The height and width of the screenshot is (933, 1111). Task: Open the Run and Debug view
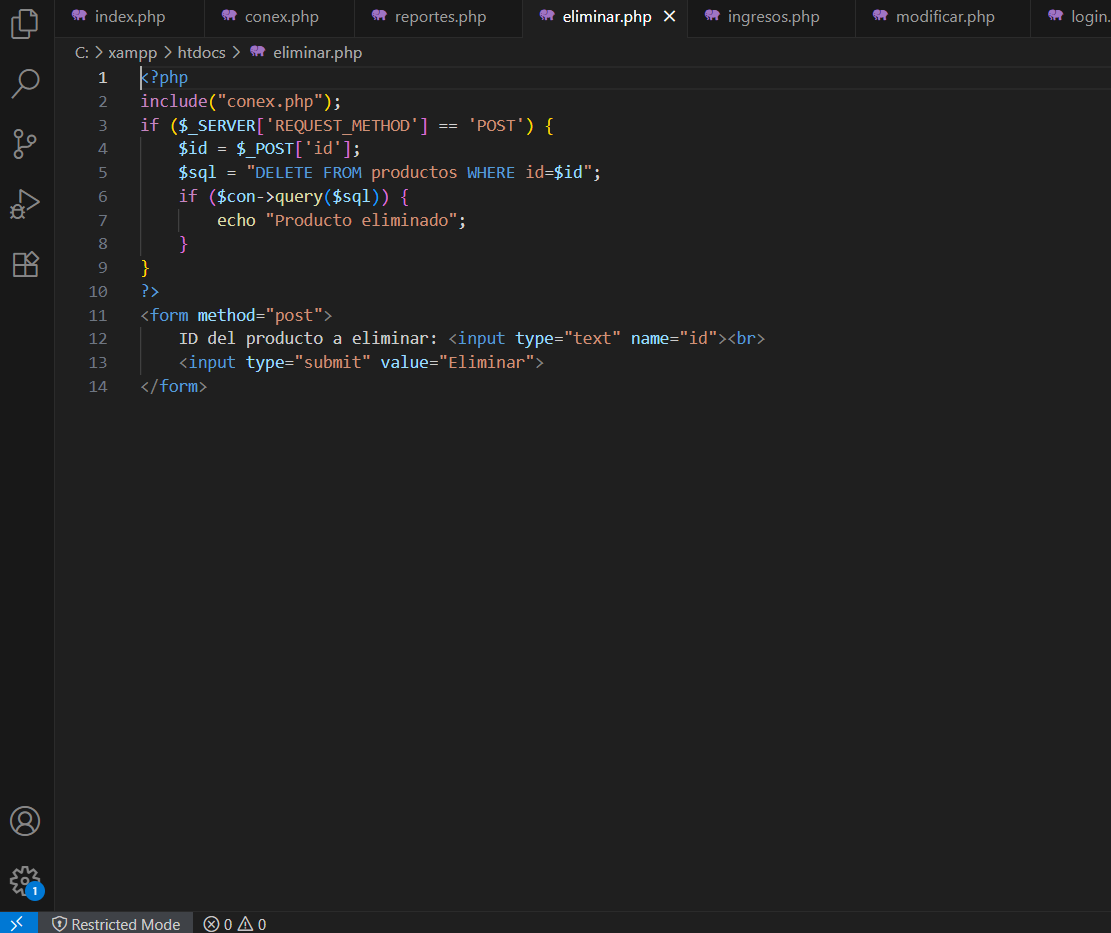tap(25, 204)
